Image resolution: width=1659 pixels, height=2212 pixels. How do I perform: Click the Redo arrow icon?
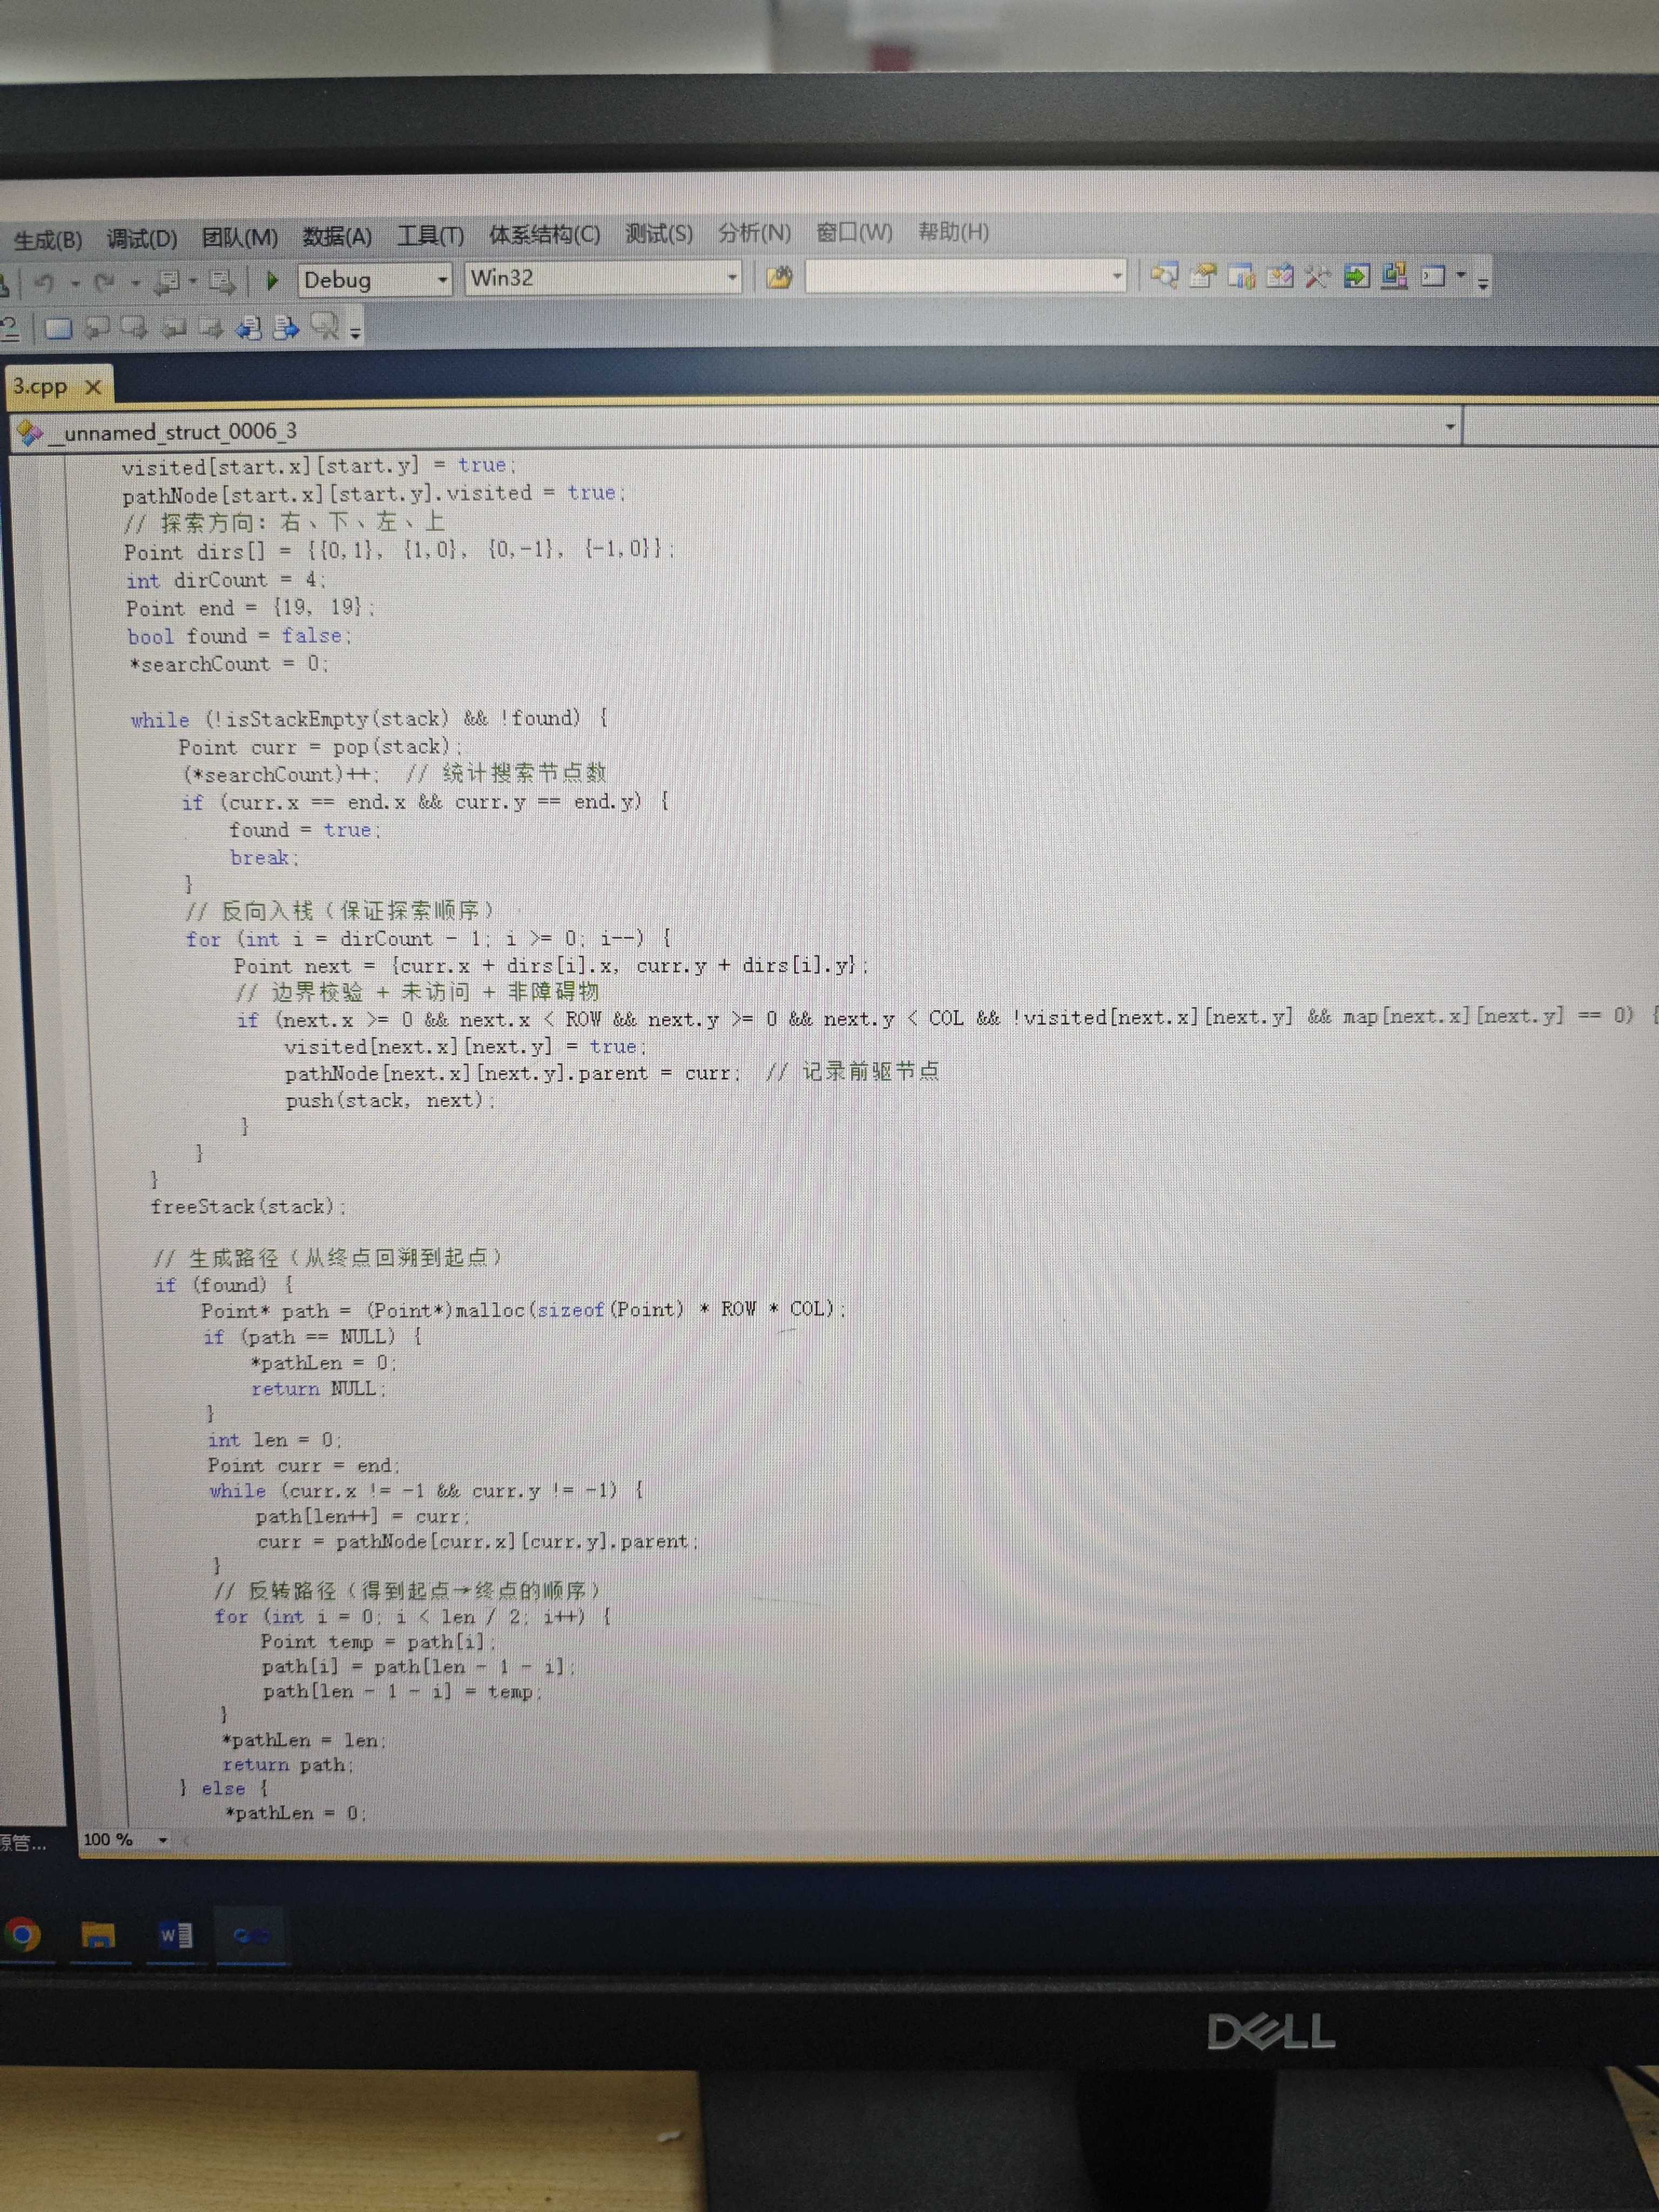tap(104, 283)
